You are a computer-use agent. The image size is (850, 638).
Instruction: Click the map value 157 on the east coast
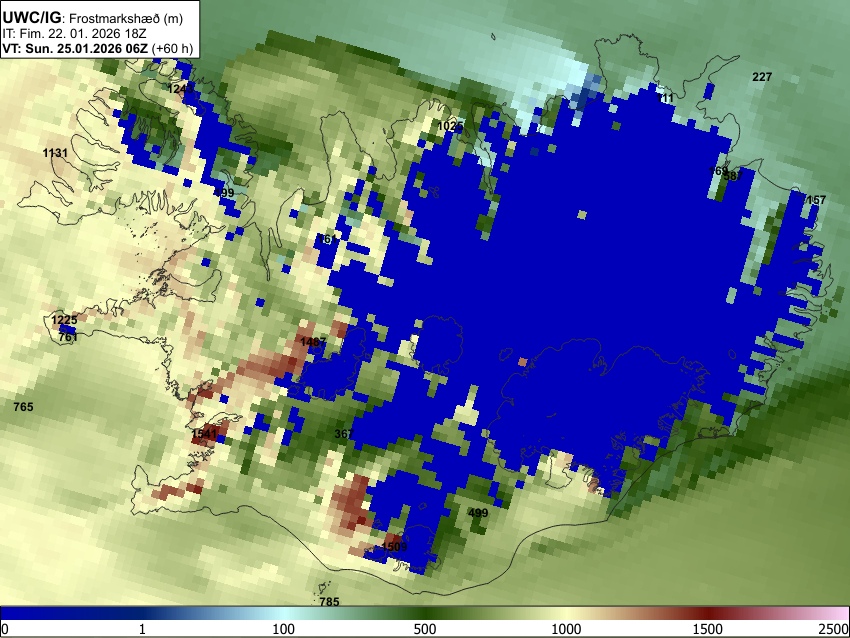tap(815, 200)
